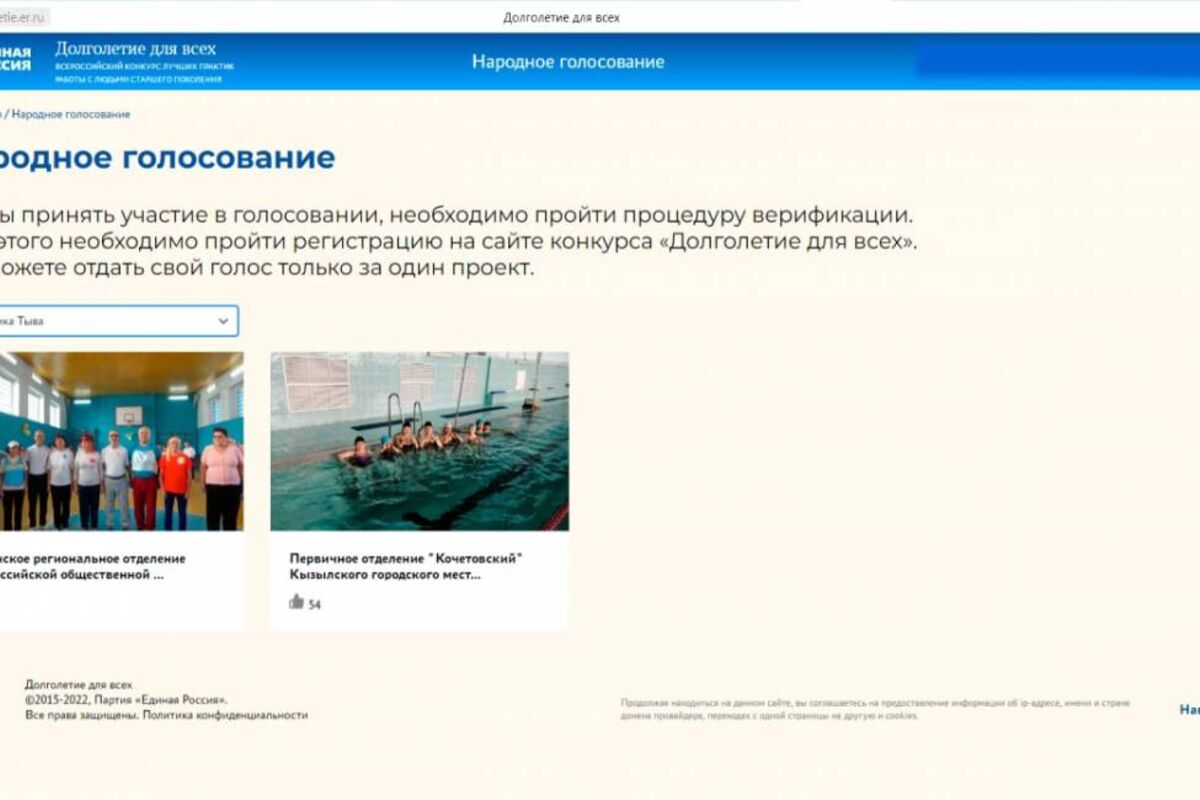Click the Единая Россия party logo

[x=15, y=58]
